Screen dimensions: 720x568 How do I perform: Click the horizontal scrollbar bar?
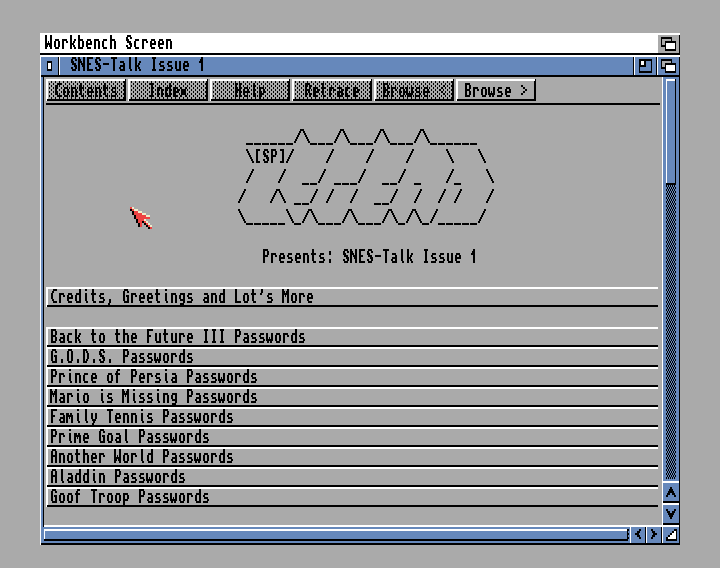click(336, 534)
